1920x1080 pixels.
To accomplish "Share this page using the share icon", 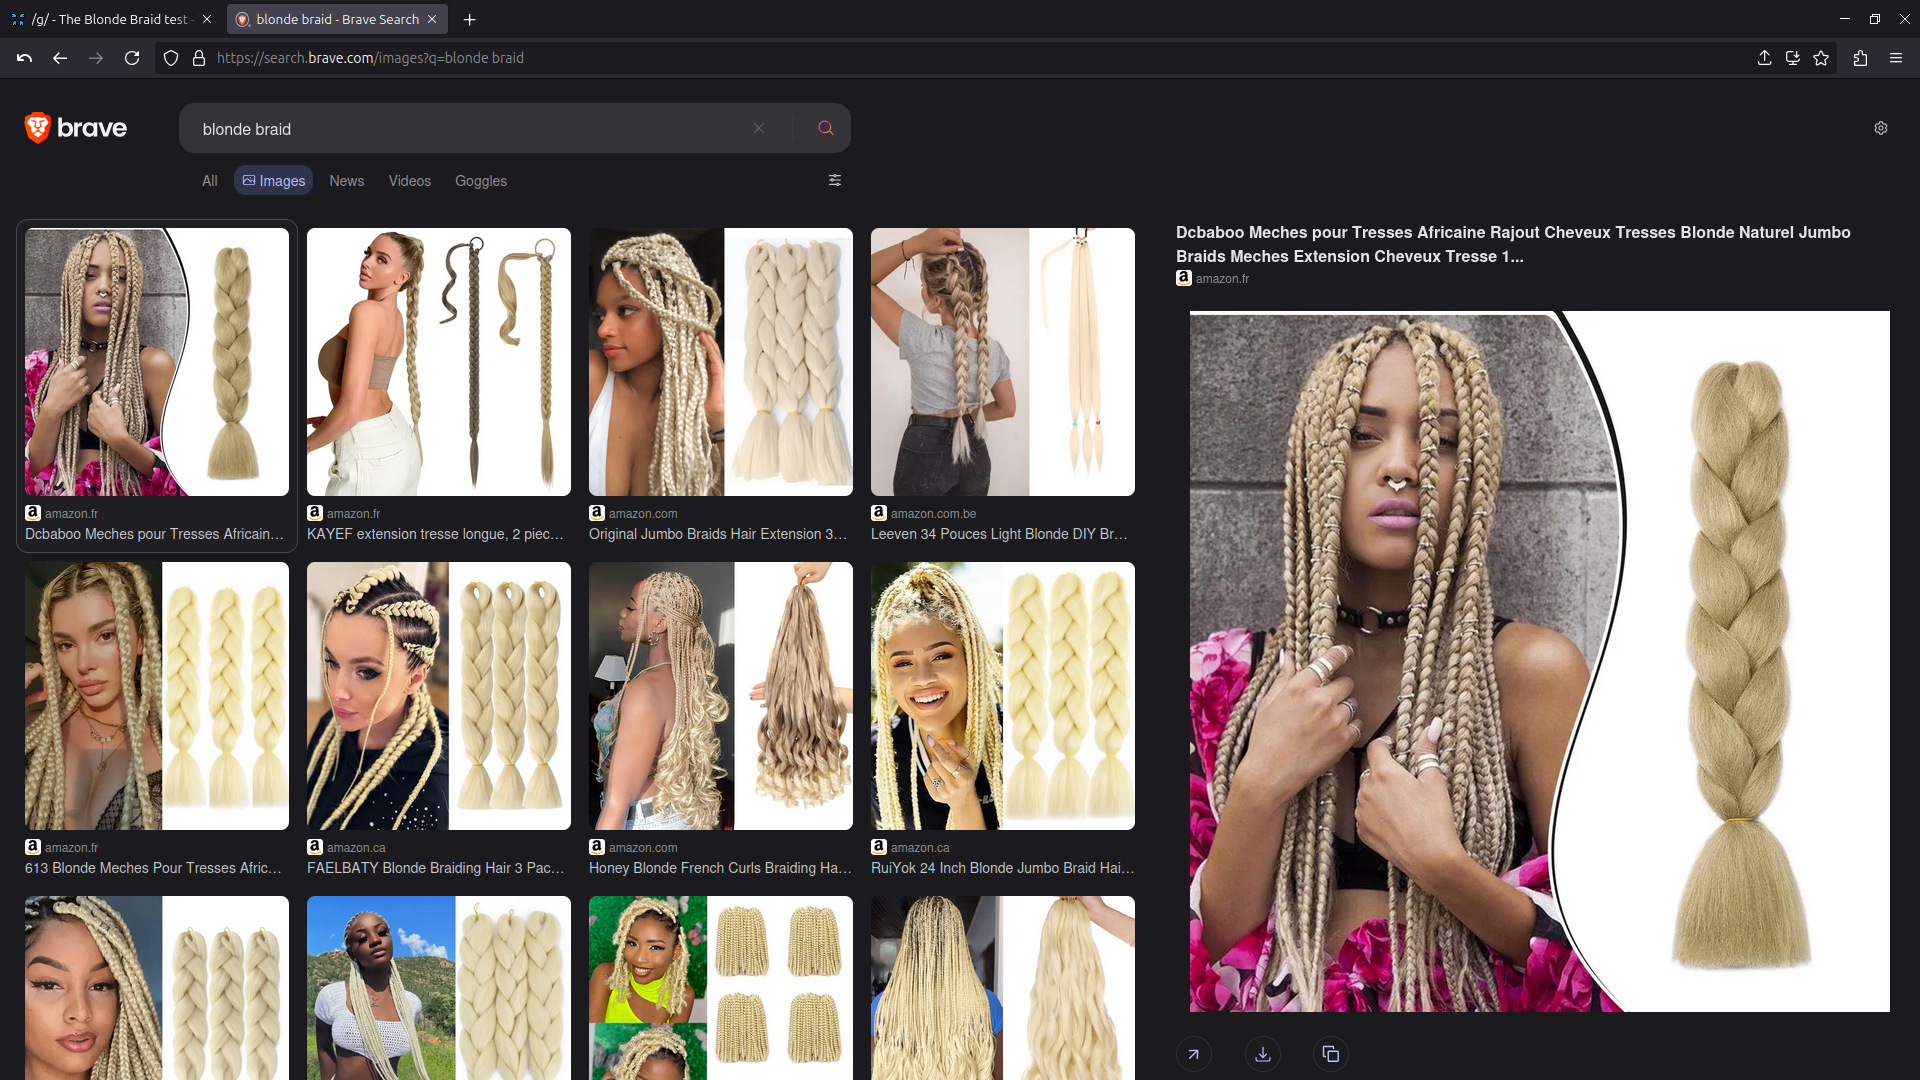I will (1765, 58).
